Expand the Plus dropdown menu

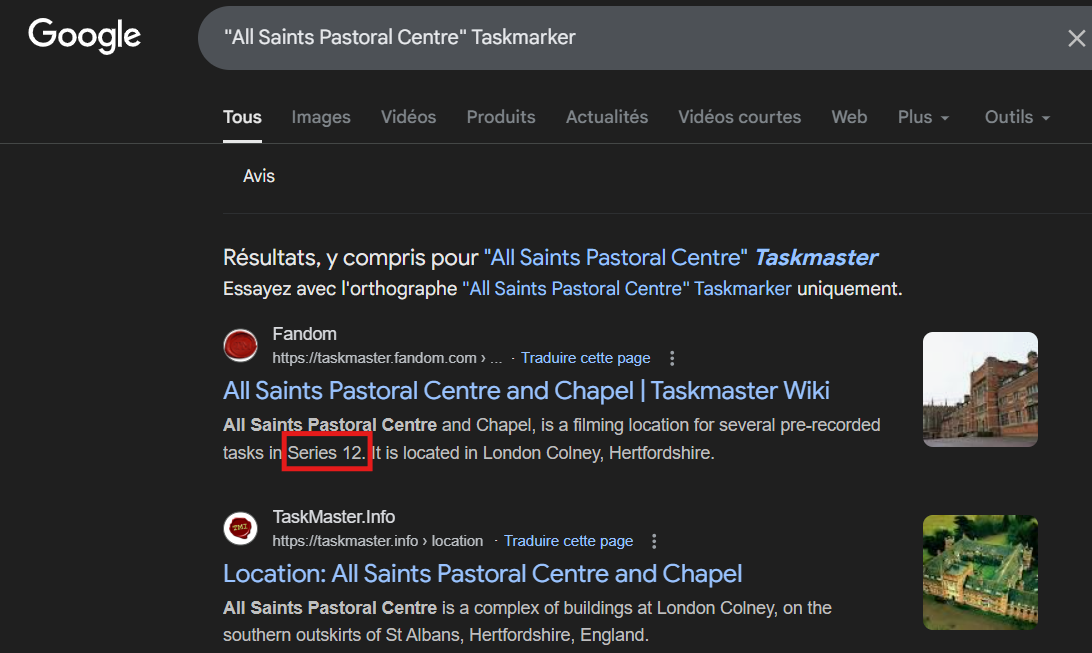(922, 117)
